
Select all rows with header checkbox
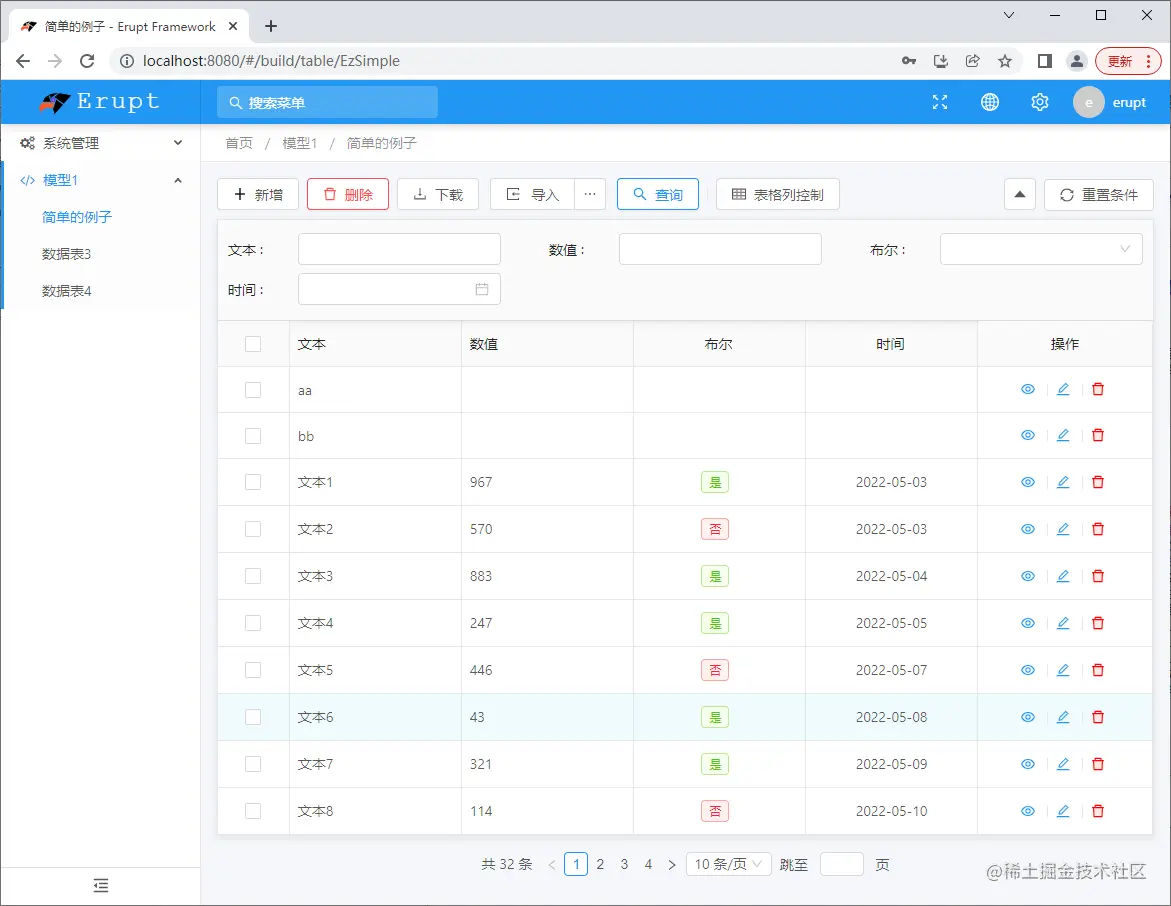pyautogui.click(x=253, y=344)
